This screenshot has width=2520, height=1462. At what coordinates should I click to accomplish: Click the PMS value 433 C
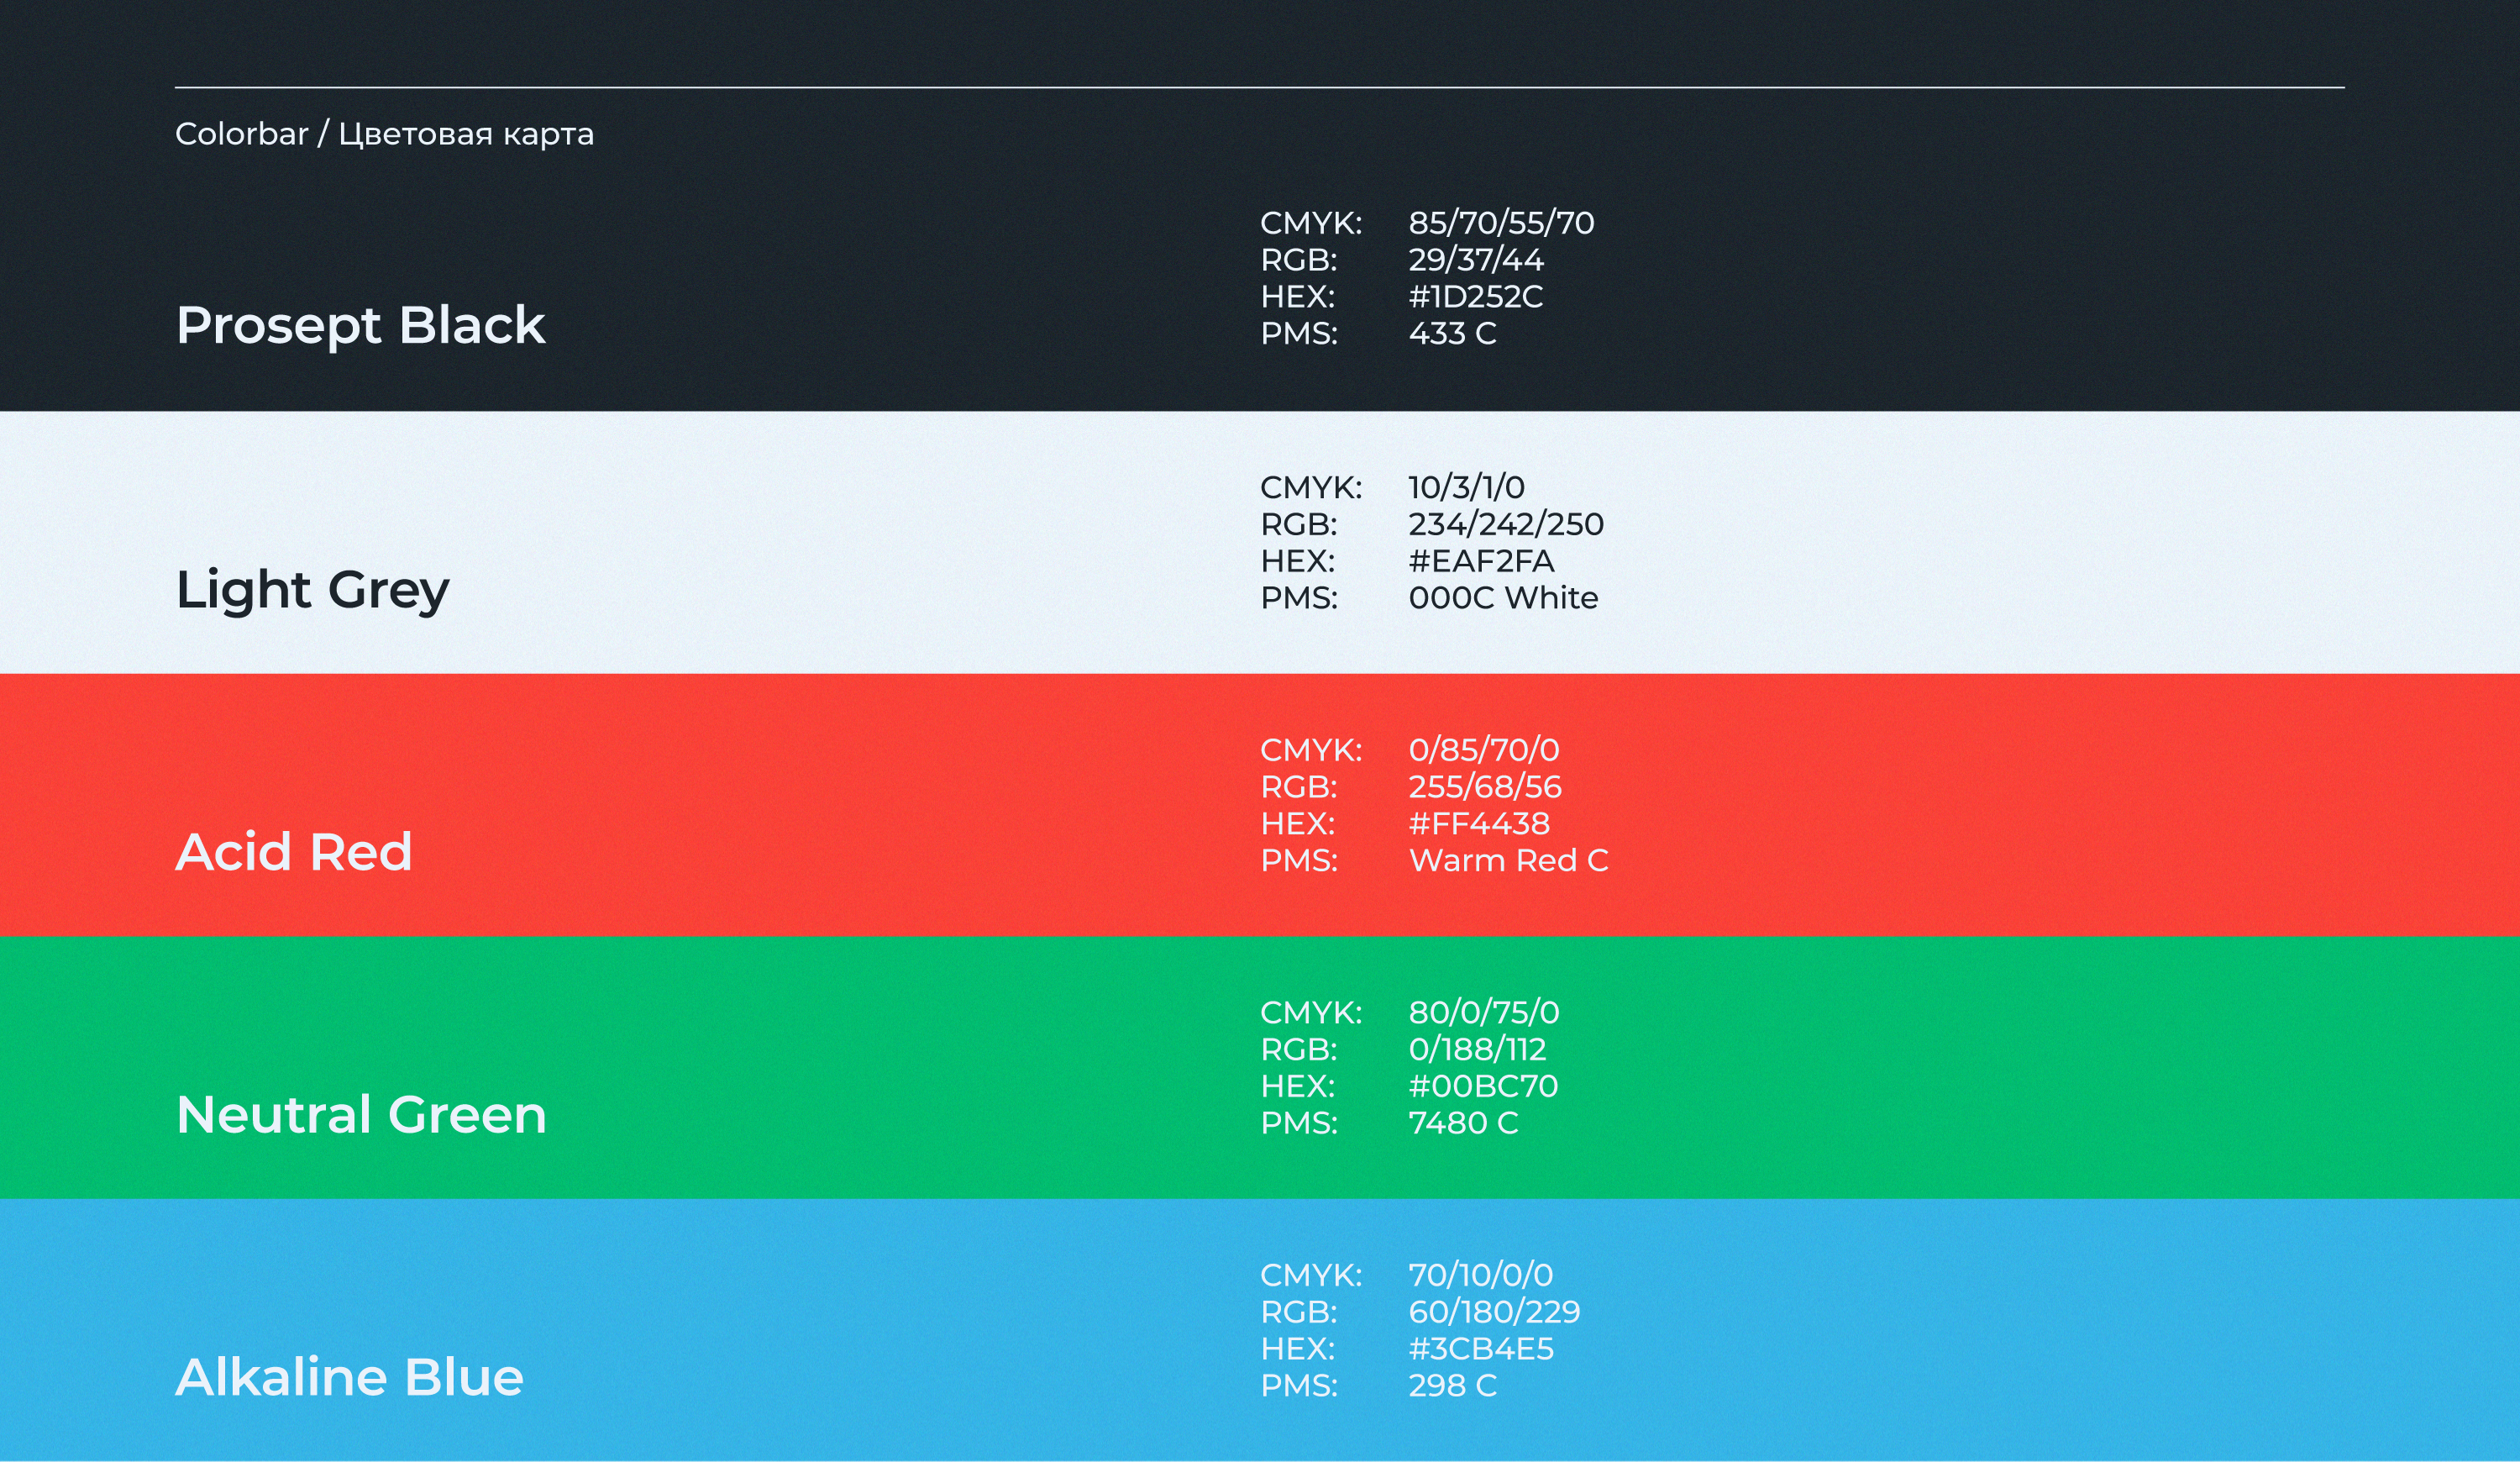click(1452, 334)
